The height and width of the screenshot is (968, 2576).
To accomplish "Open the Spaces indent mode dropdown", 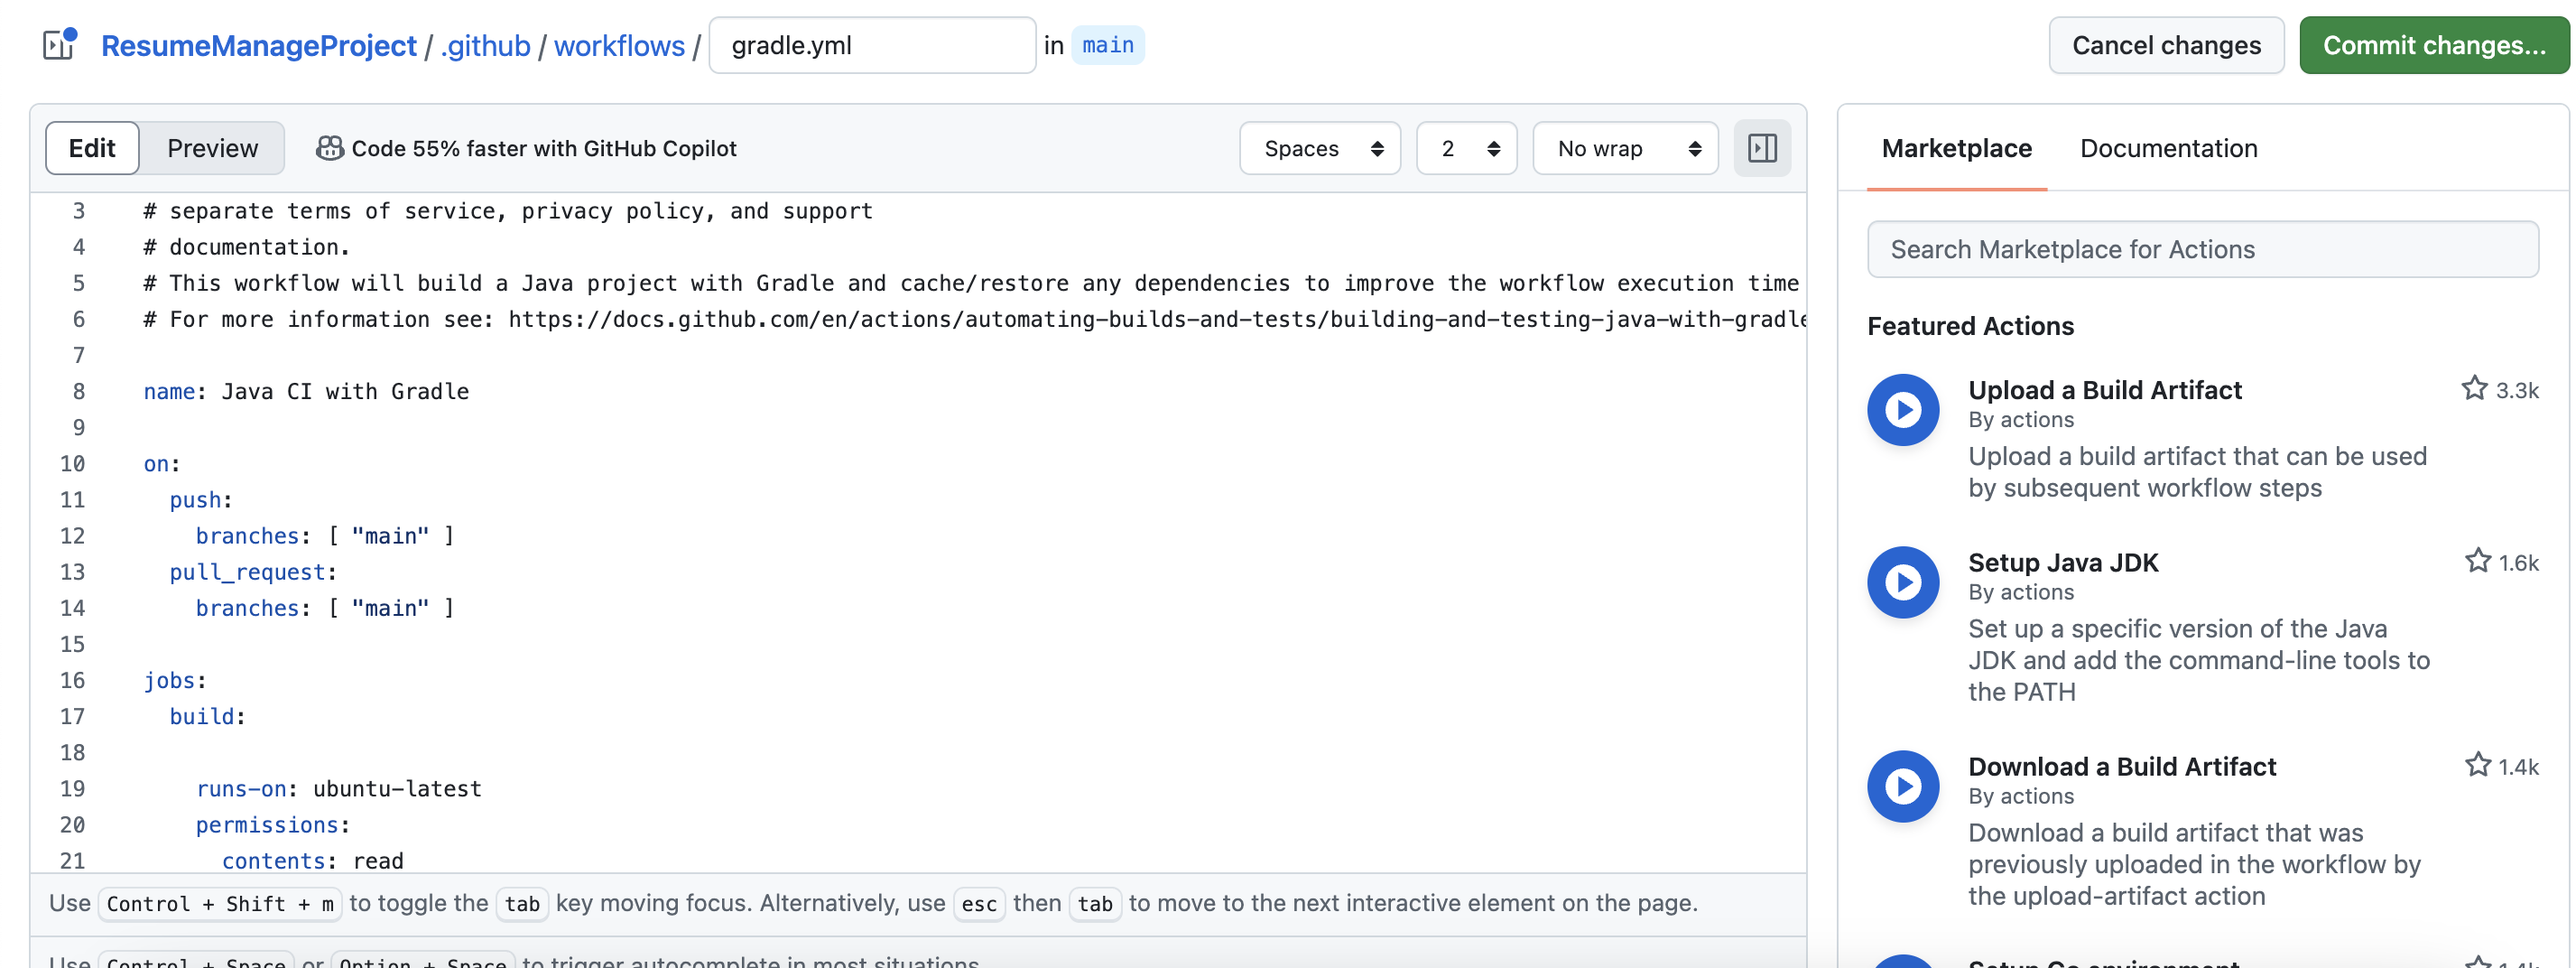I will 1319,148.
